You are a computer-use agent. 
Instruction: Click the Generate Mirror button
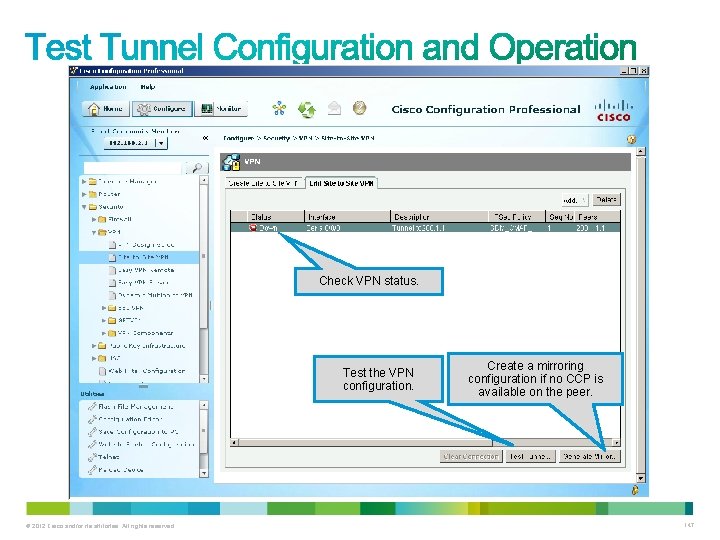590,456
